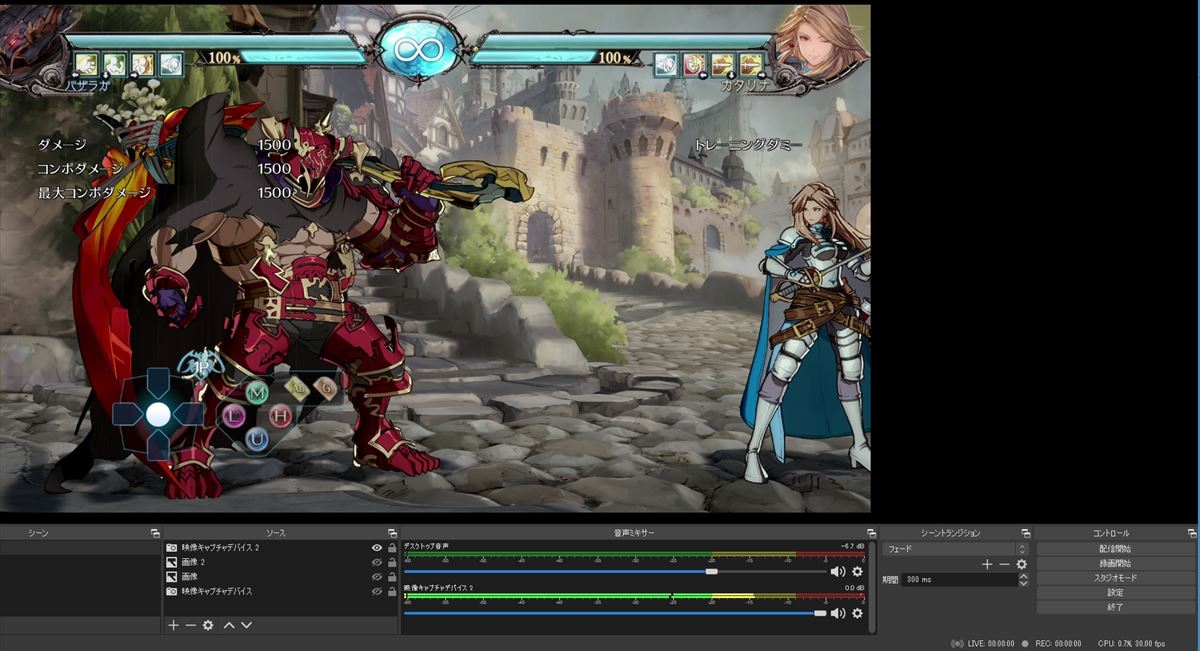Click the selected scene row in シーン list
Viewport: 1200px width, 651px height.
pos(80,548)
